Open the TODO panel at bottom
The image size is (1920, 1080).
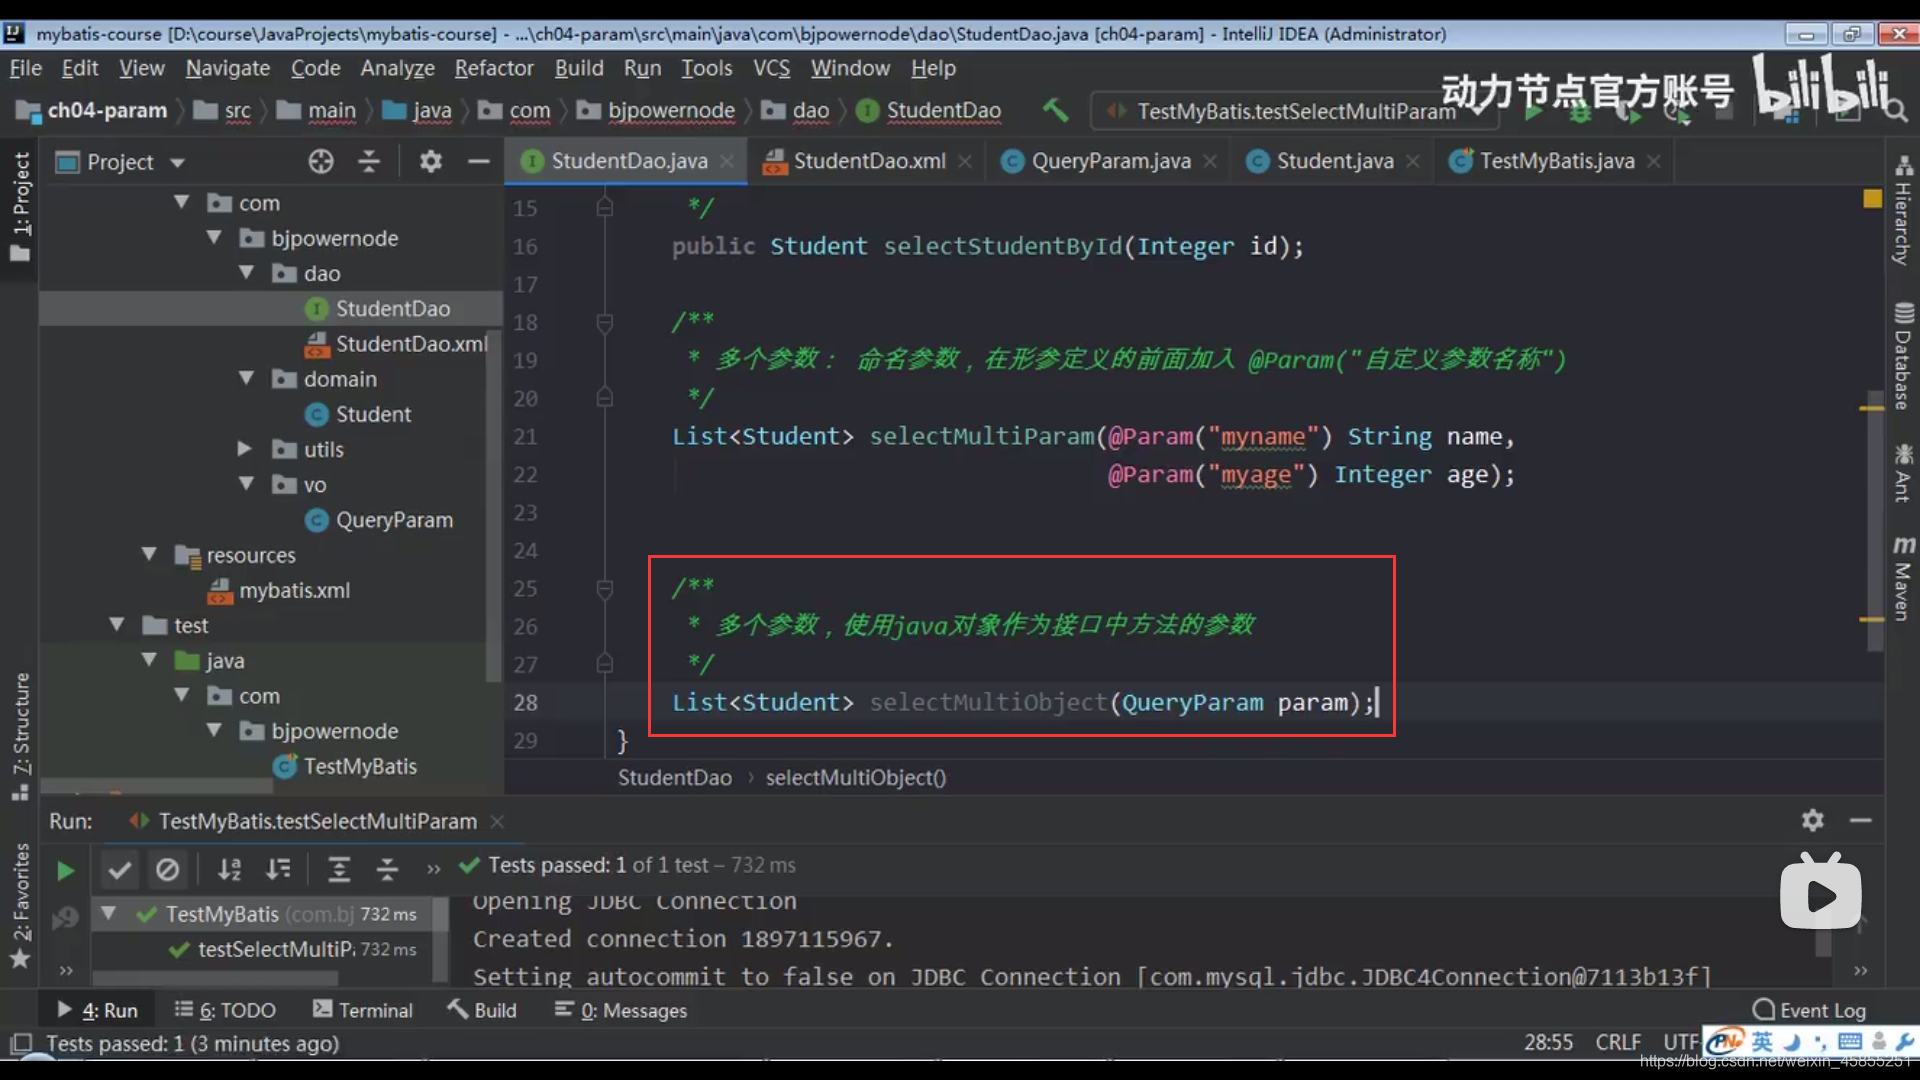pos(237,1009)
